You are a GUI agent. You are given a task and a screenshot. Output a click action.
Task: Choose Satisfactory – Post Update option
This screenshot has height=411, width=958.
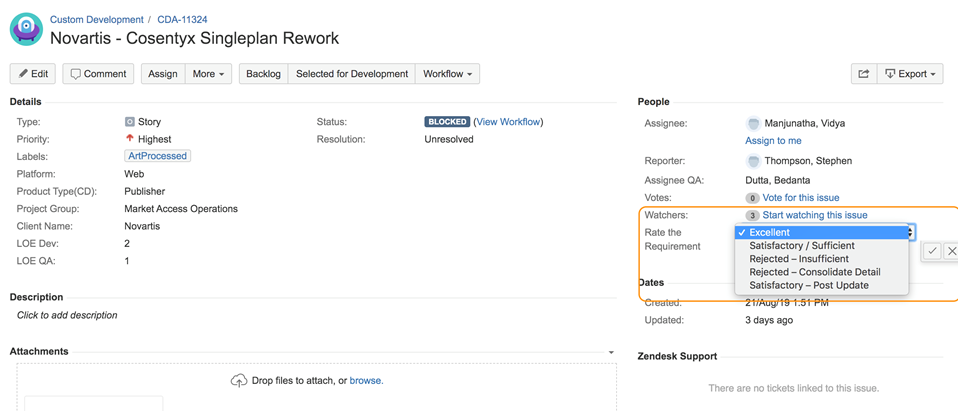822,286
